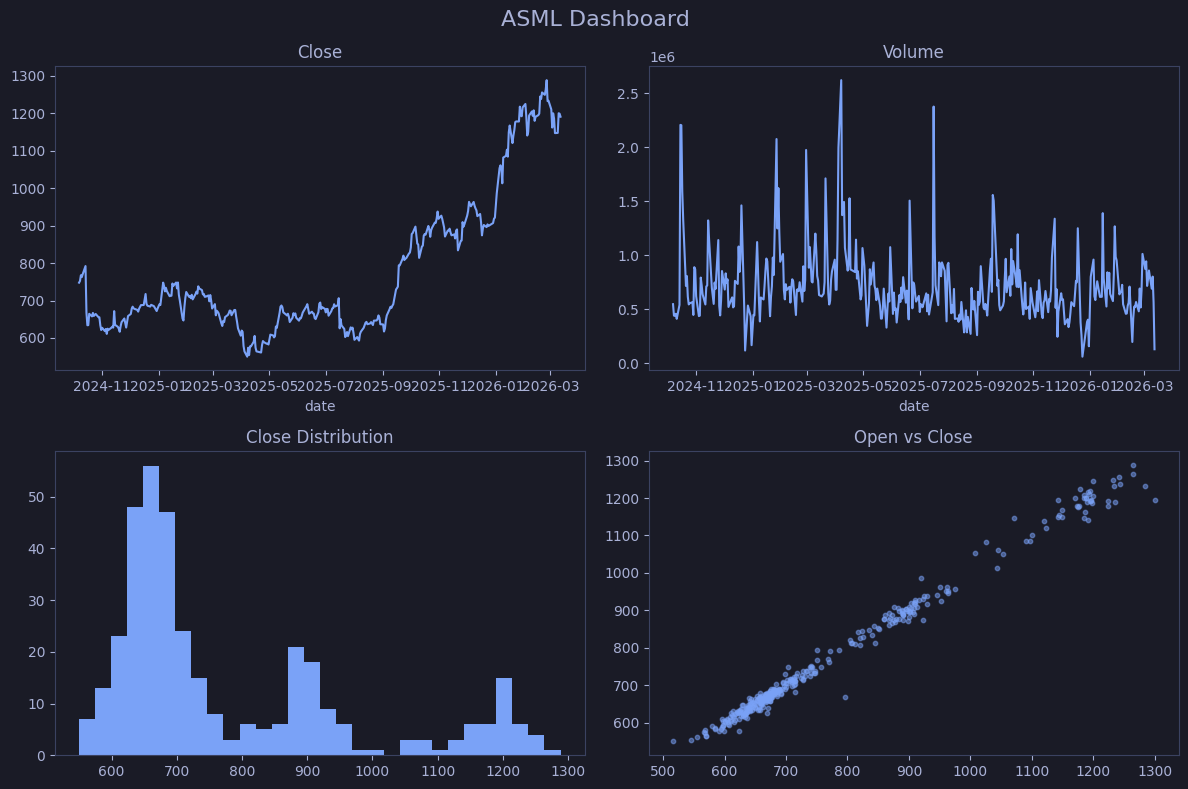
Task: Click the 2.0 y-tick on the Volume chart
Action: click(628, 148)
